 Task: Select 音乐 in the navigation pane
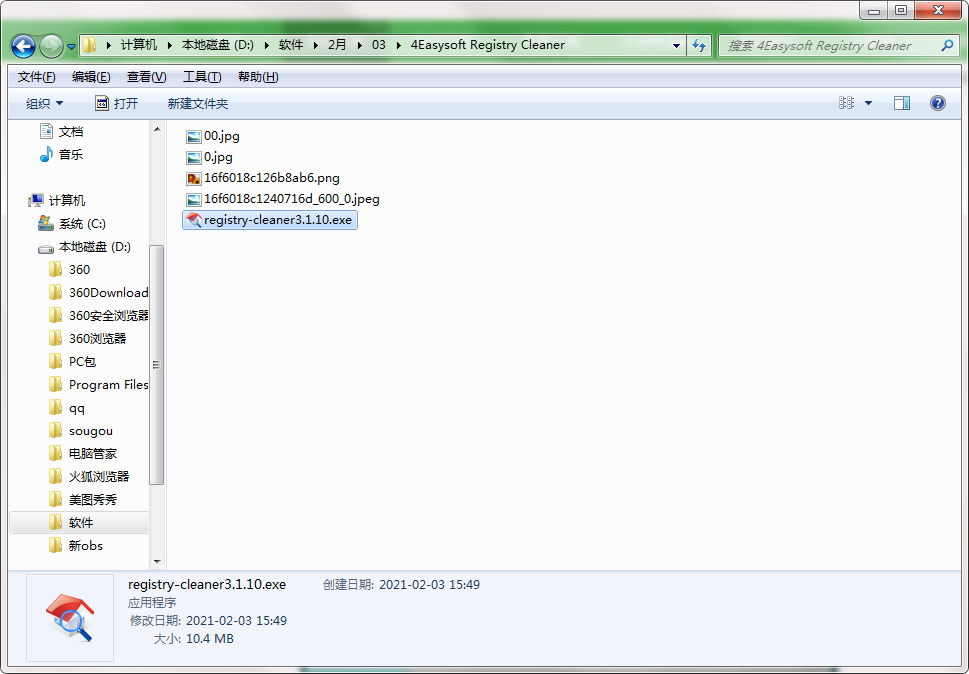62,154
